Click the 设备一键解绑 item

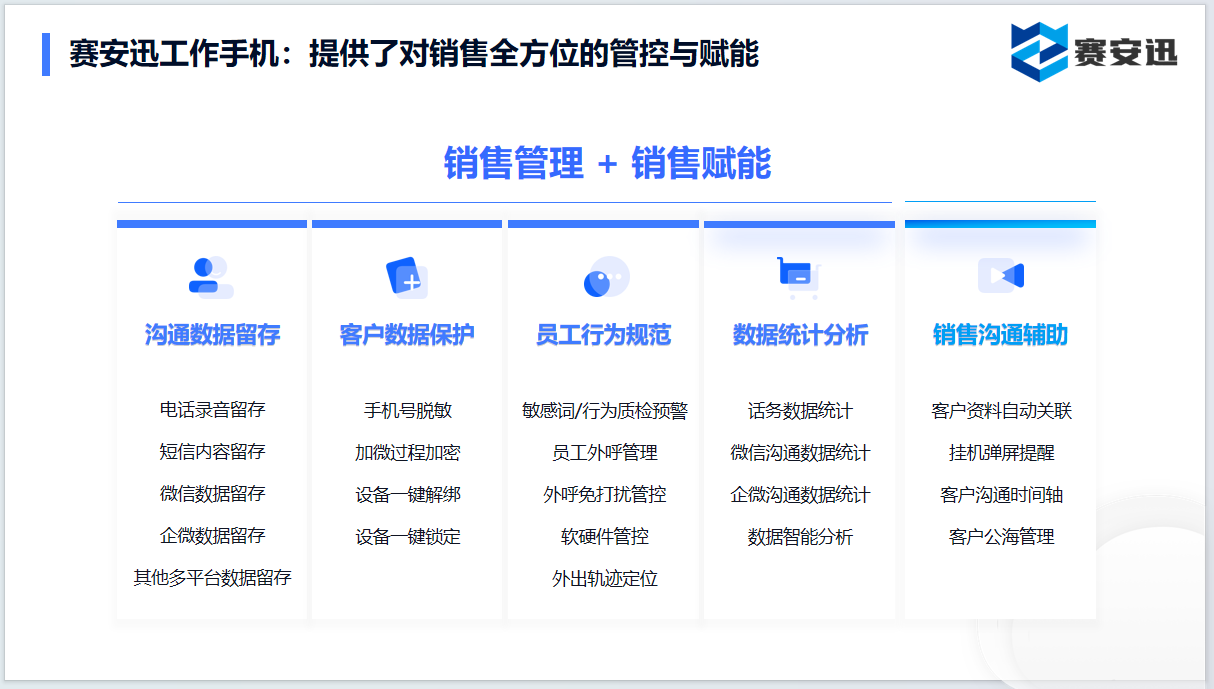pyautogui.click(x=407, y=495)
